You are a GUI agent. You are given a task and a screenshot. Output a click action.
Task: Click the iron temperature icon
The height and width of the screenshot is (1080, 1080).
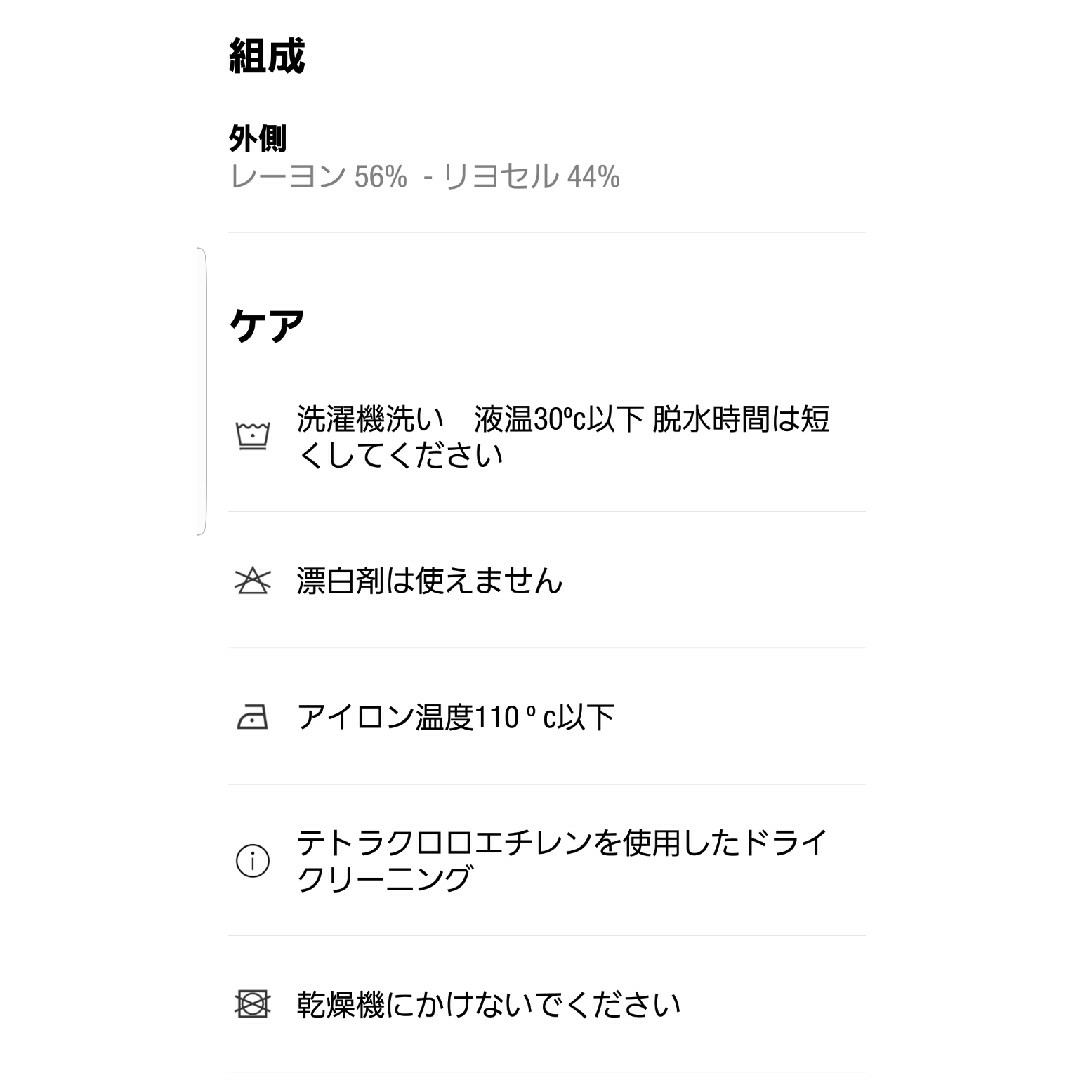253,718
